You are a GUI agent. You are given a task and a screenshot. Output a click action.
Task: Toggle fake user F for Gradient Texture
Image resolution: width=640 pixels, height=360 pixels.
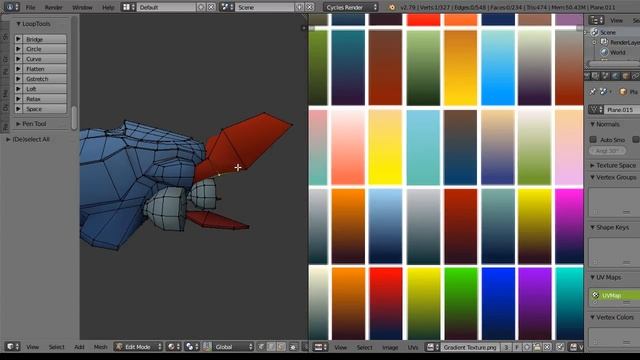pos(516,347)
